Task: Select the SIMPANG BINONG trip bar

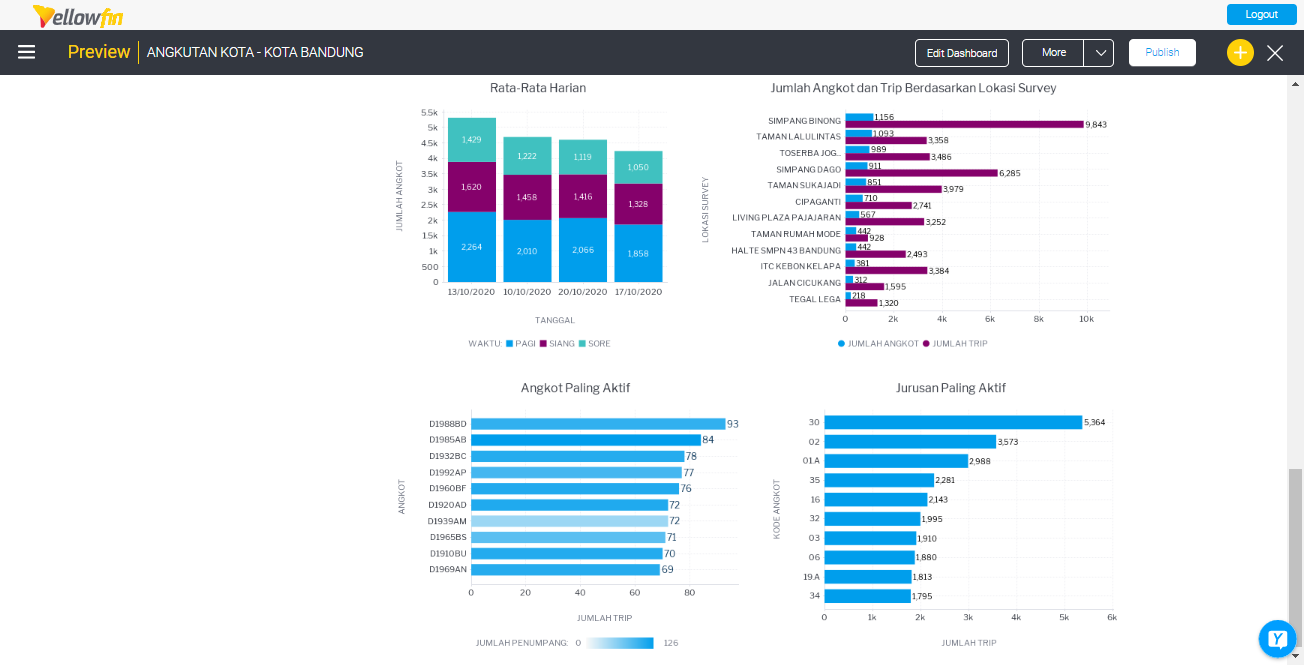Action: point(964,124)
